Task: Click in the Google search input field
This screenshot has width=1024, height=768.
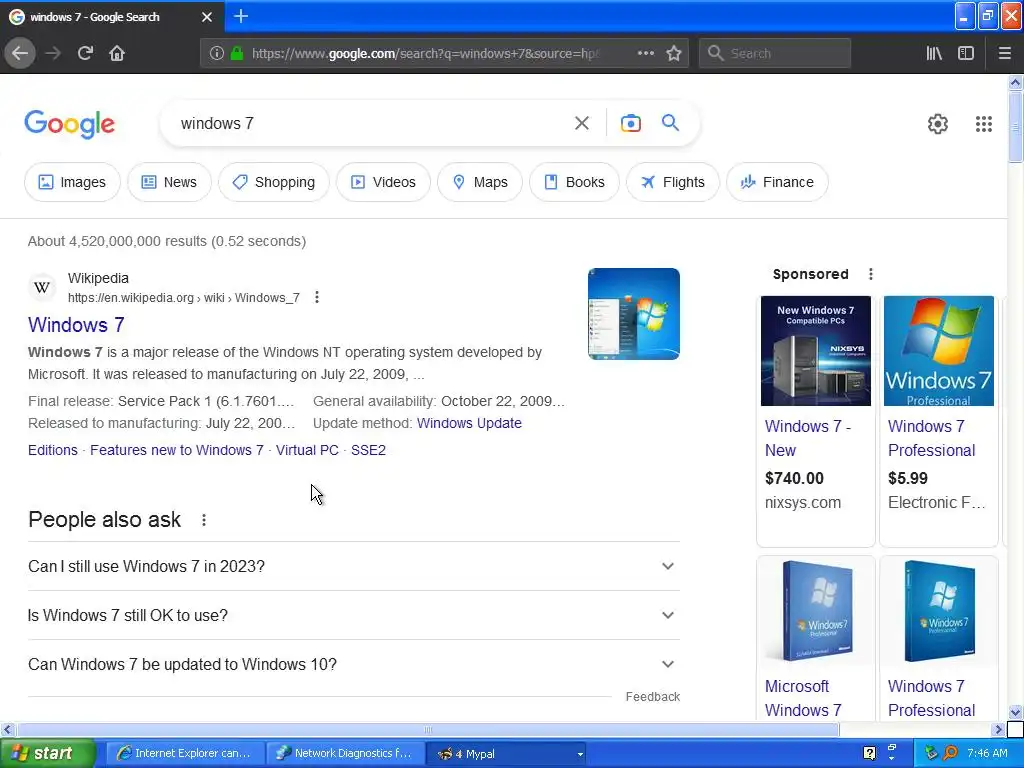Action: point(372,123)
